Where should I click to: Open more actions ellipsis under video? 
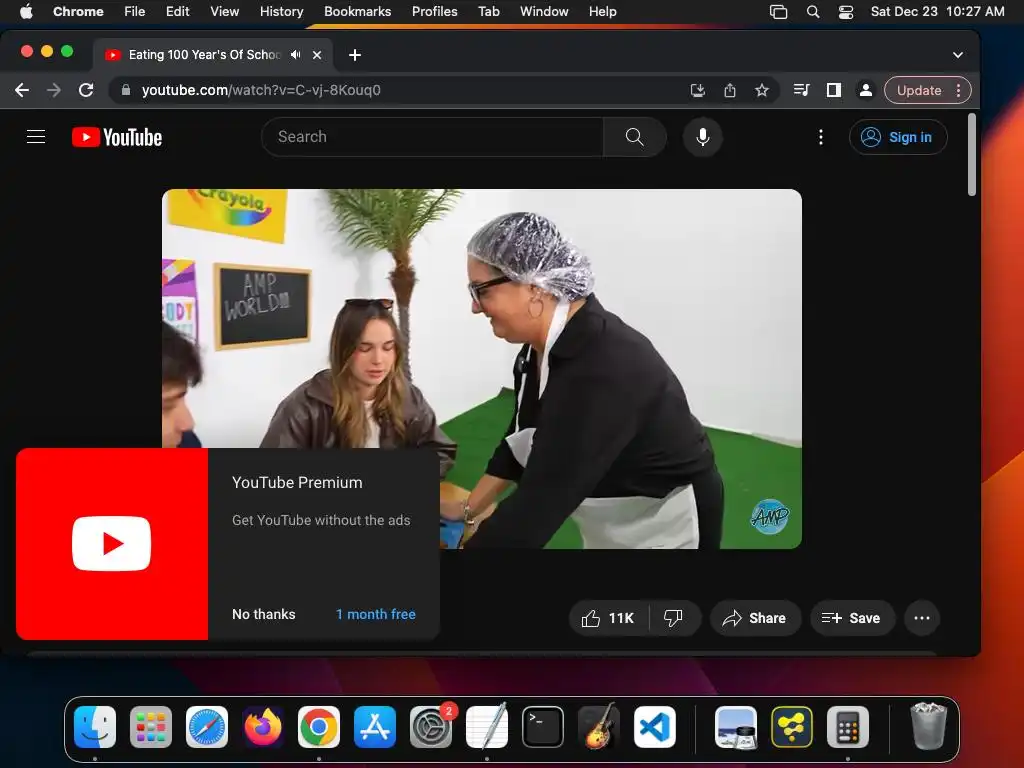click(x=921, y=618)
